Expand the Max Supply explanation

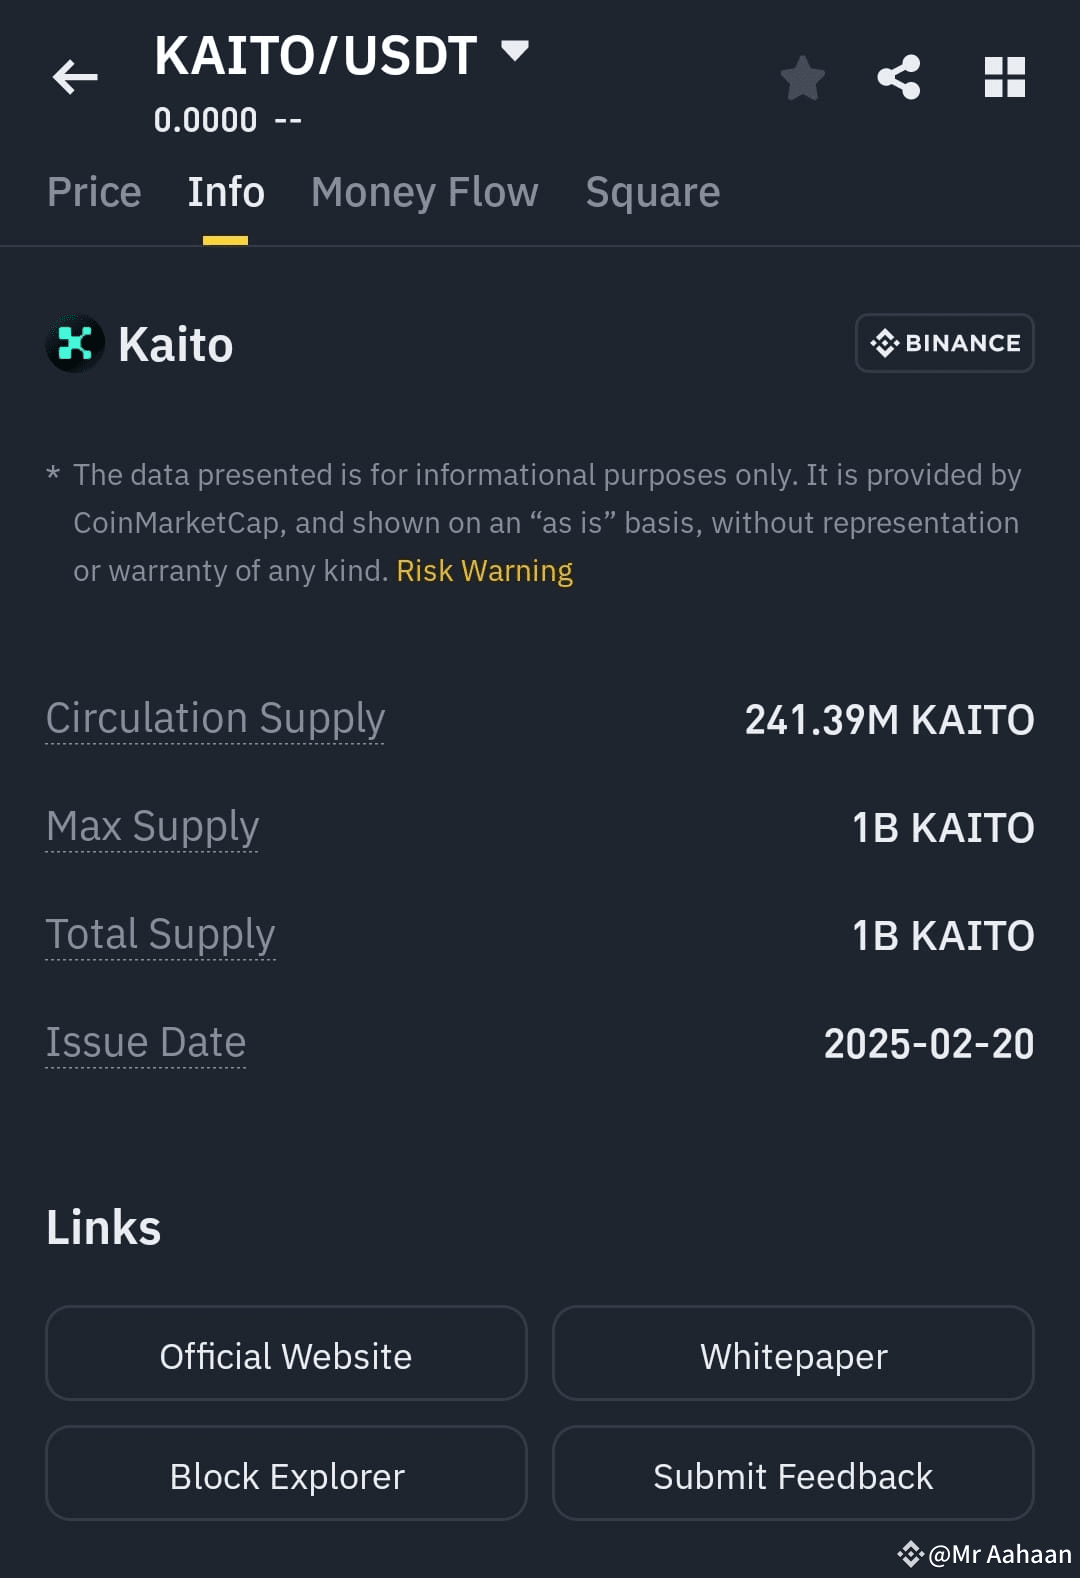(x=152, y=826)
